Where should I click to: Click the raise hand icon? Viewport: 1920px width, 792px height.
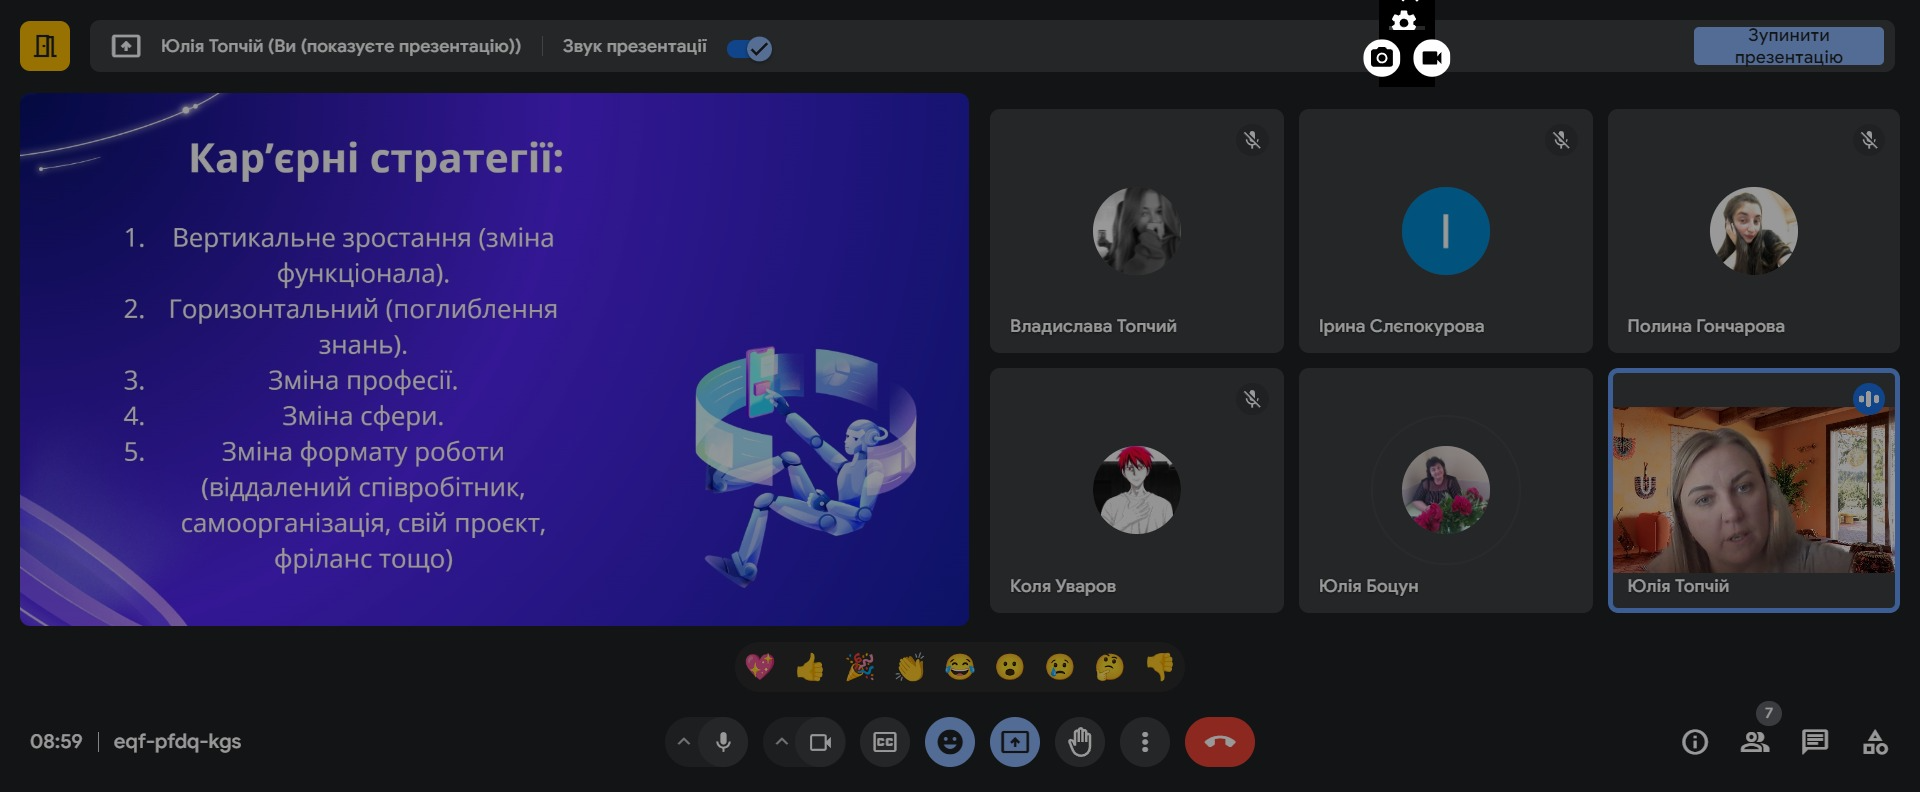tap(1080, 742)
